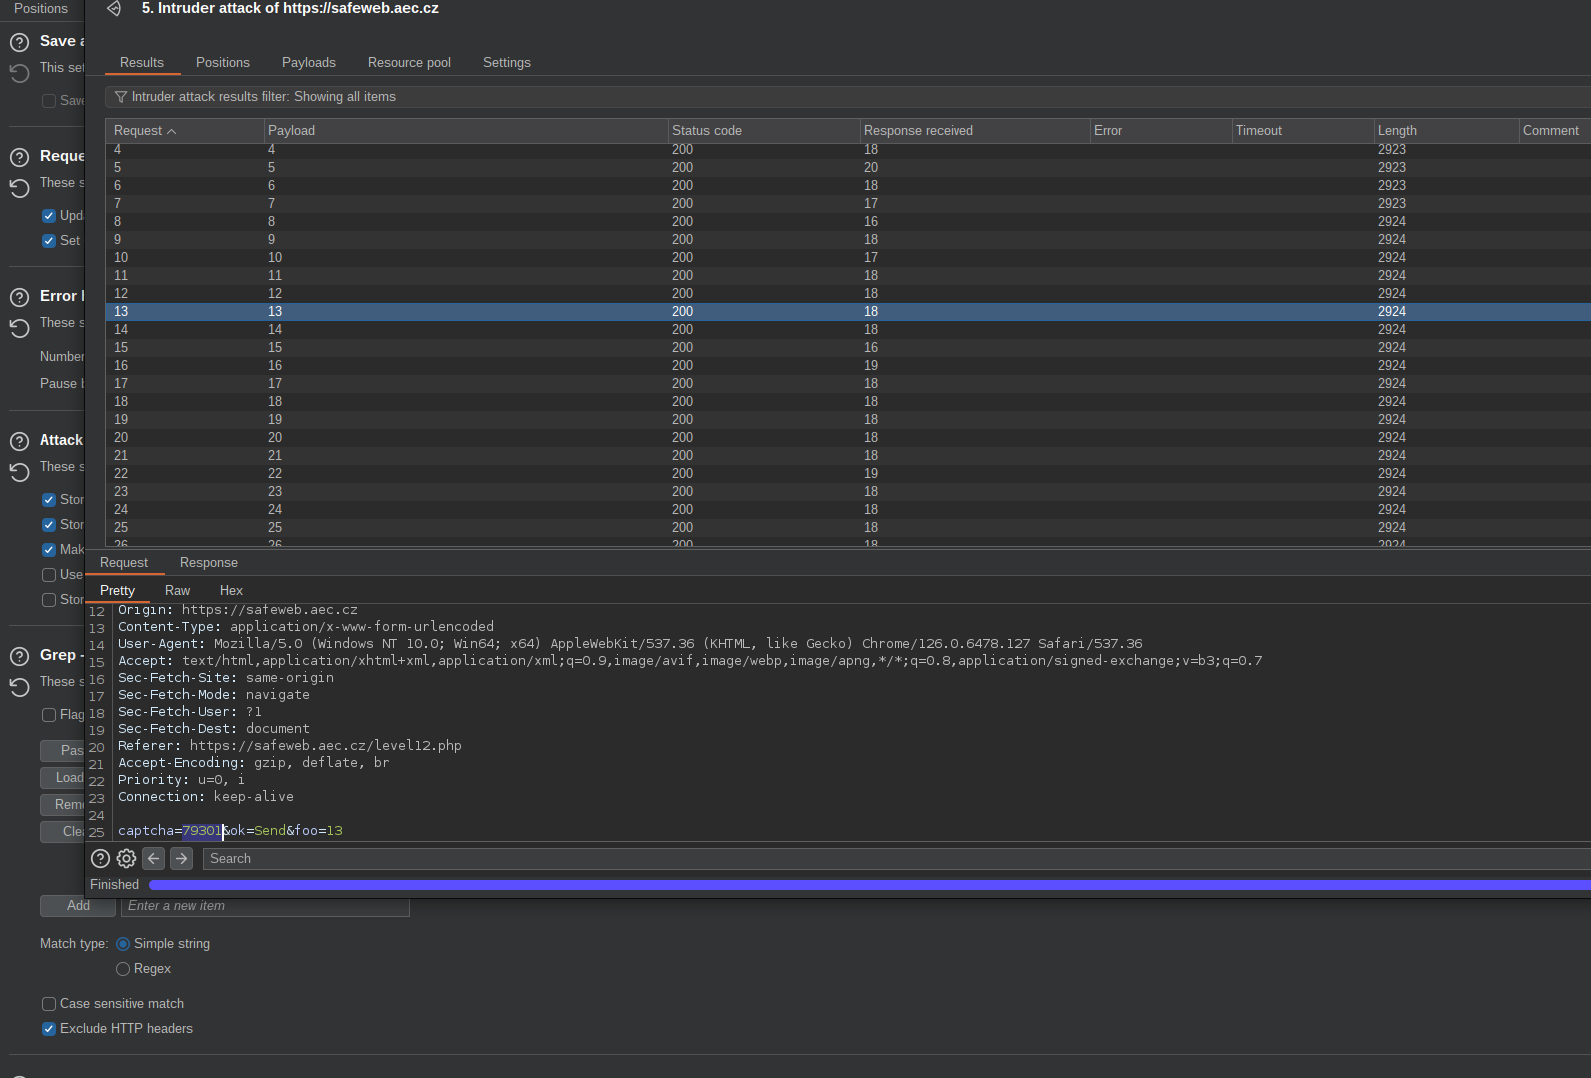Click the attack progress bar labeled Finished
Screen dimensions: 1591x1078
click(869, 885)
